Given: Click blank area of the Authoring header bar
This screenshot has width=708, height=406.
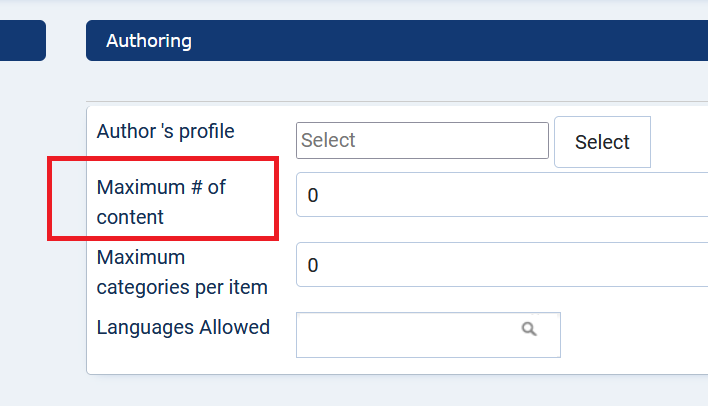Looking at the screenshot, I should click(x=452, y=41).
